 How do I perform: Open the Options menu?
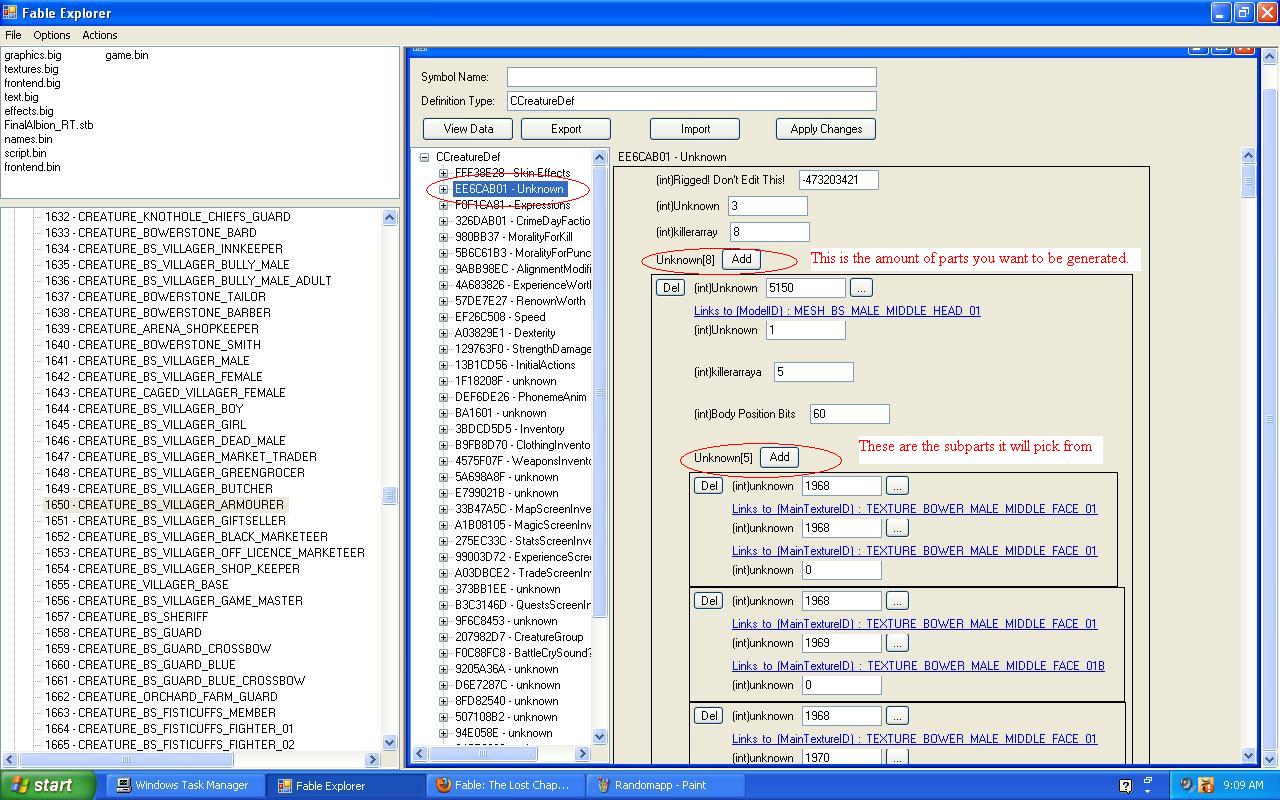tap(51, 35)
